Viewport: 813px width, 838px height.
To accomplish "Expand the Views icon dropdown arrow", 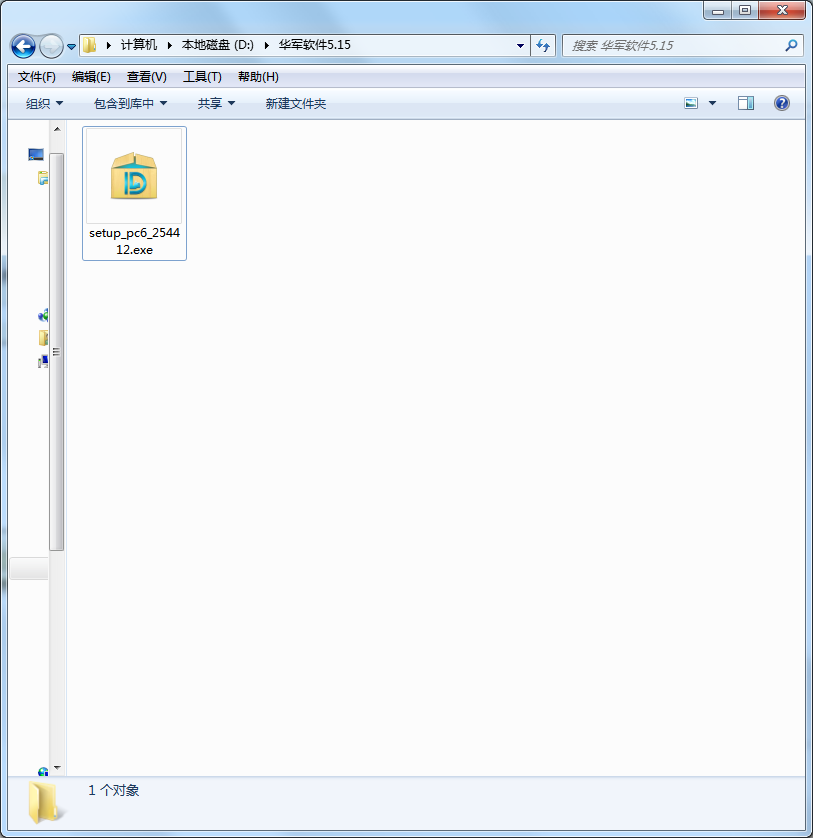I will [x=711, y=102].
